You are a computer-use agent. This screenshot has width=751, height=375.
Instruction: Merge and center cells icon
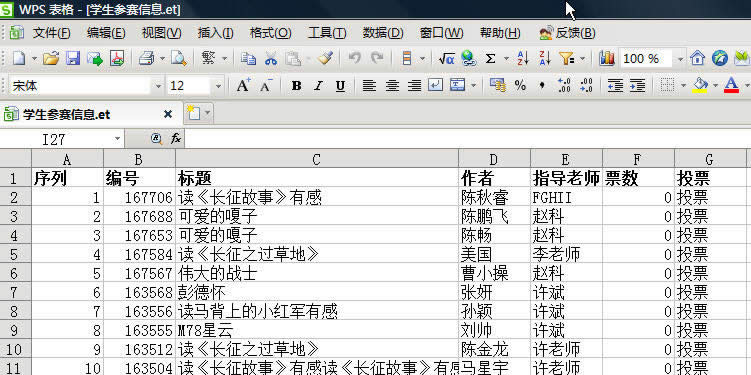pyautogui.click(x=458, y=86)
